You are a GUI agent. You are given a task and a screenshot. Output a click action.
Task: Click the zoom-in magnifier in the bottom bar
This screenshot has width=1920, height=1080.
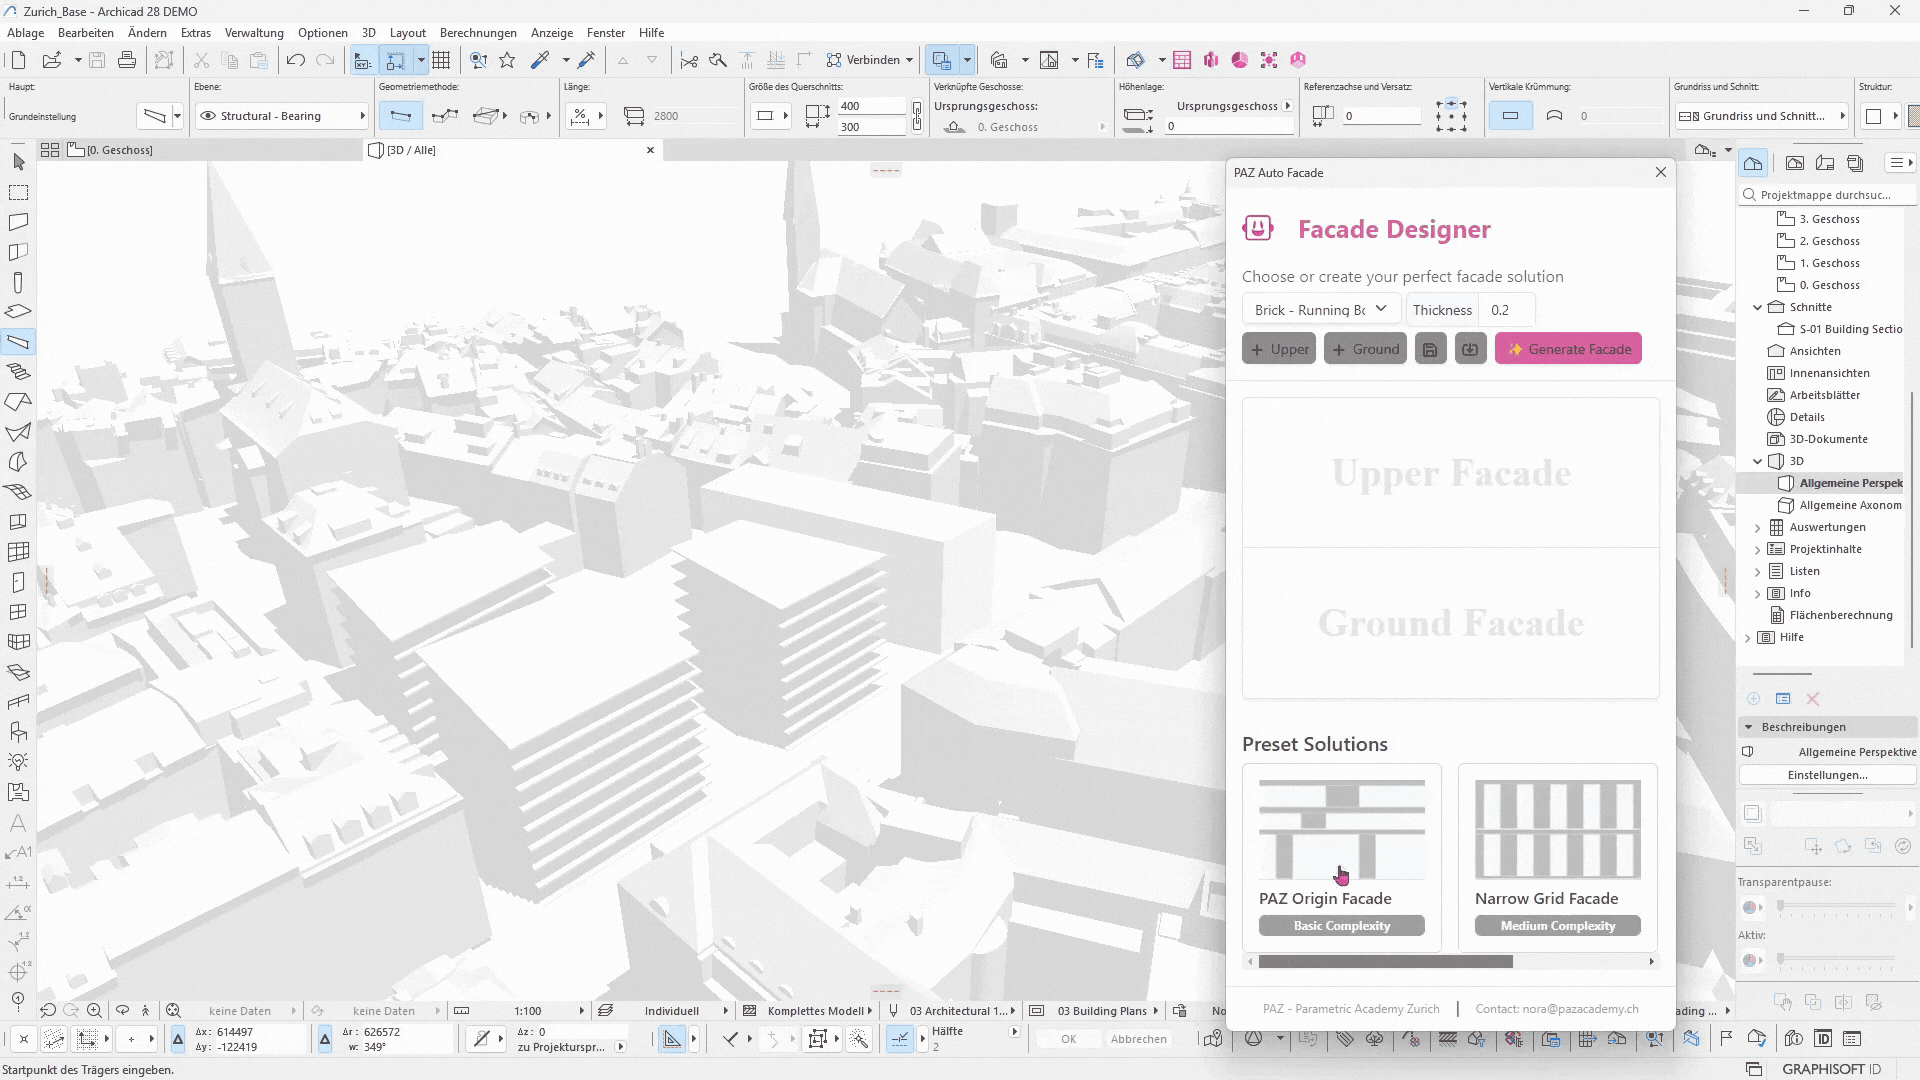94,1011
